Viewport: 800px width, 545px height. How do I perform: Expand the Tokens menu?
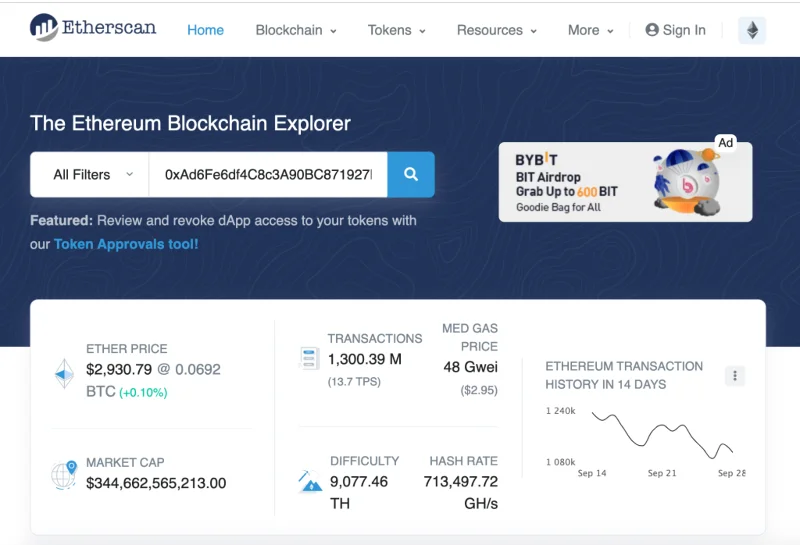pyautogui.click(x=396, y=30)
